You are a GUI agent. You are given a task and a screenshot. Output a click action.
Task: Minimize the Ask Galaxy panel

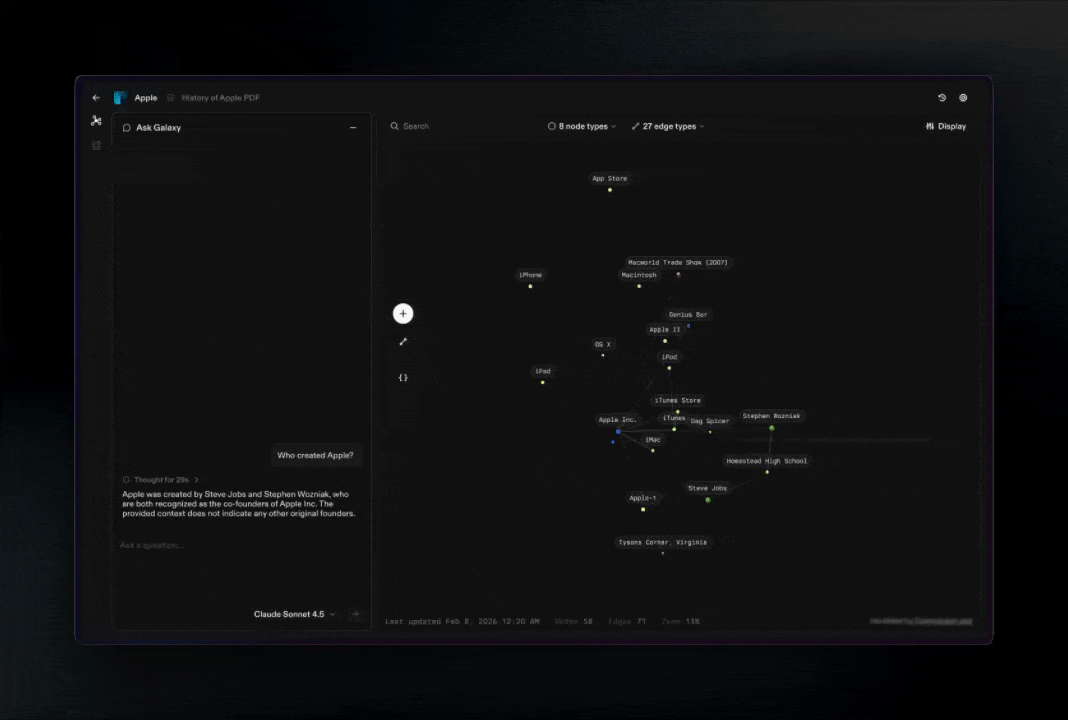click(x=353, y=127)
